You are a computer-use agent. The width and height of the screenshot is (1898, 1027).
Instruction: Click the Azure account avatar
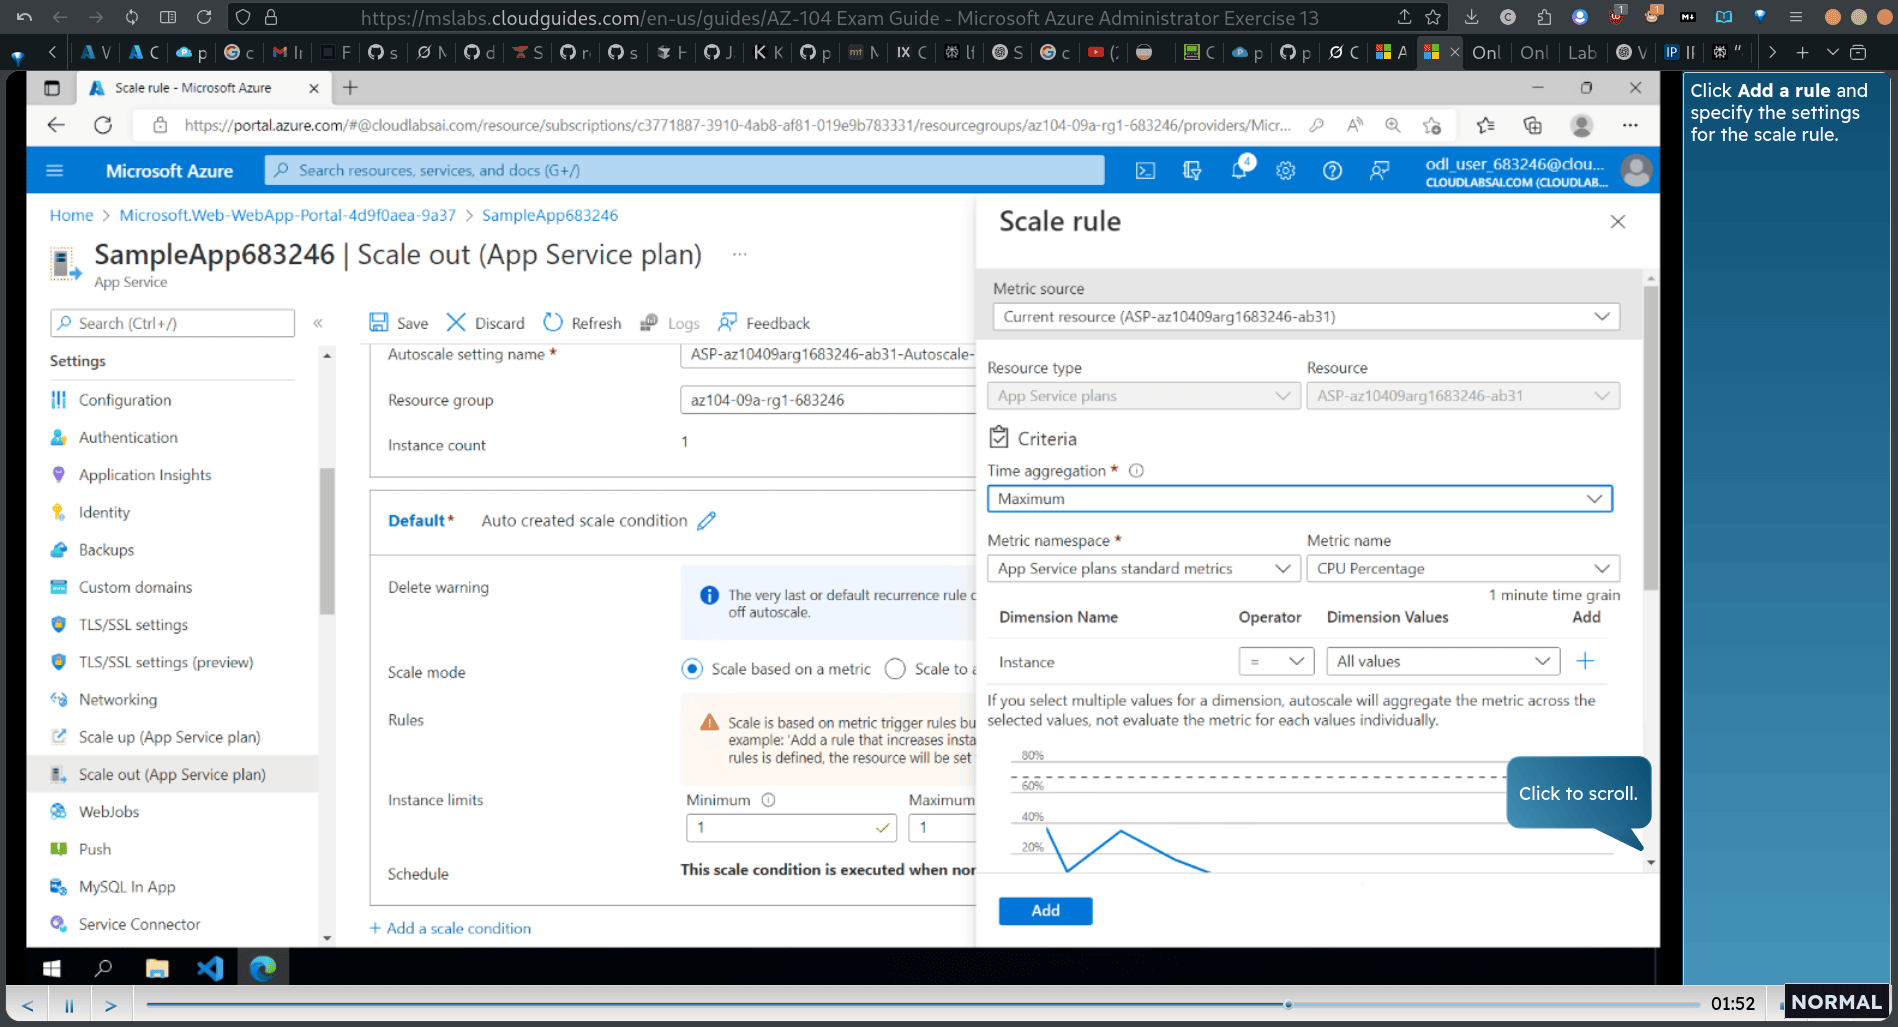tap(1636, 171)
